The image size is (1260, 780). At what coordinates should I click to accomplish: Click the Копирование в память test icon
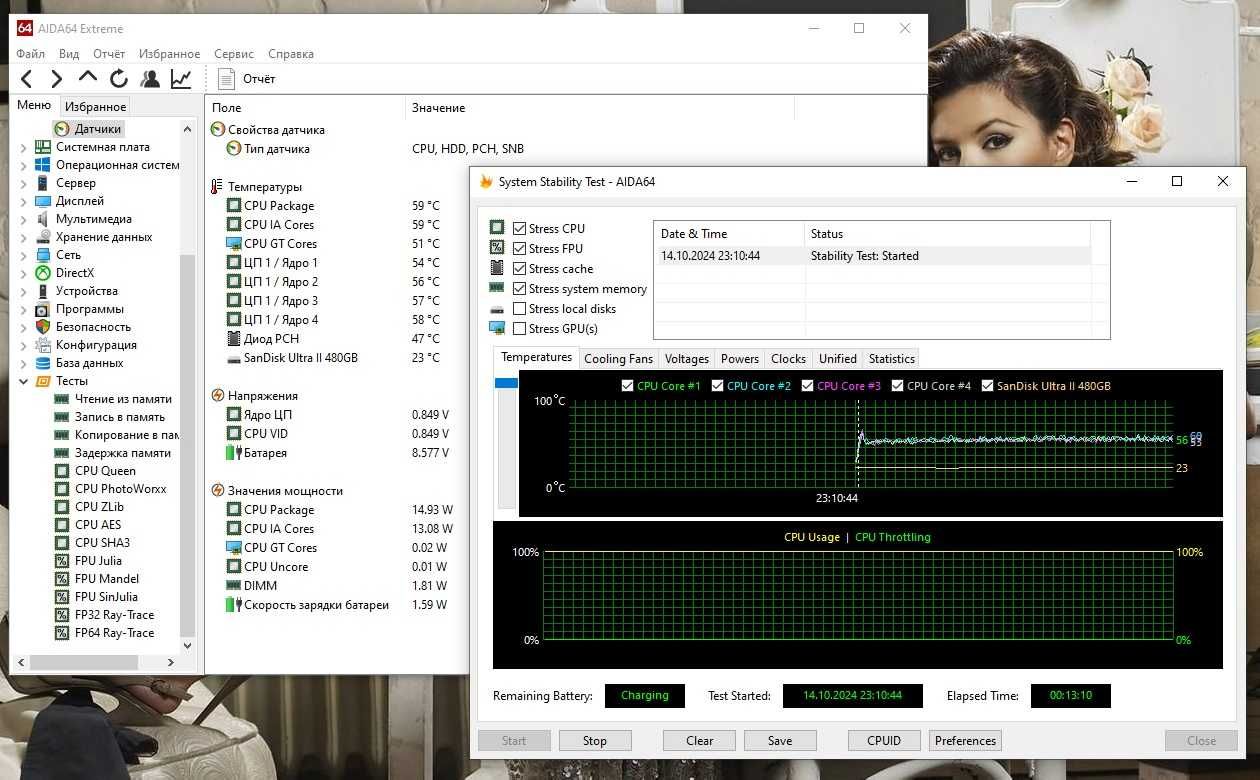coord(62,435)
